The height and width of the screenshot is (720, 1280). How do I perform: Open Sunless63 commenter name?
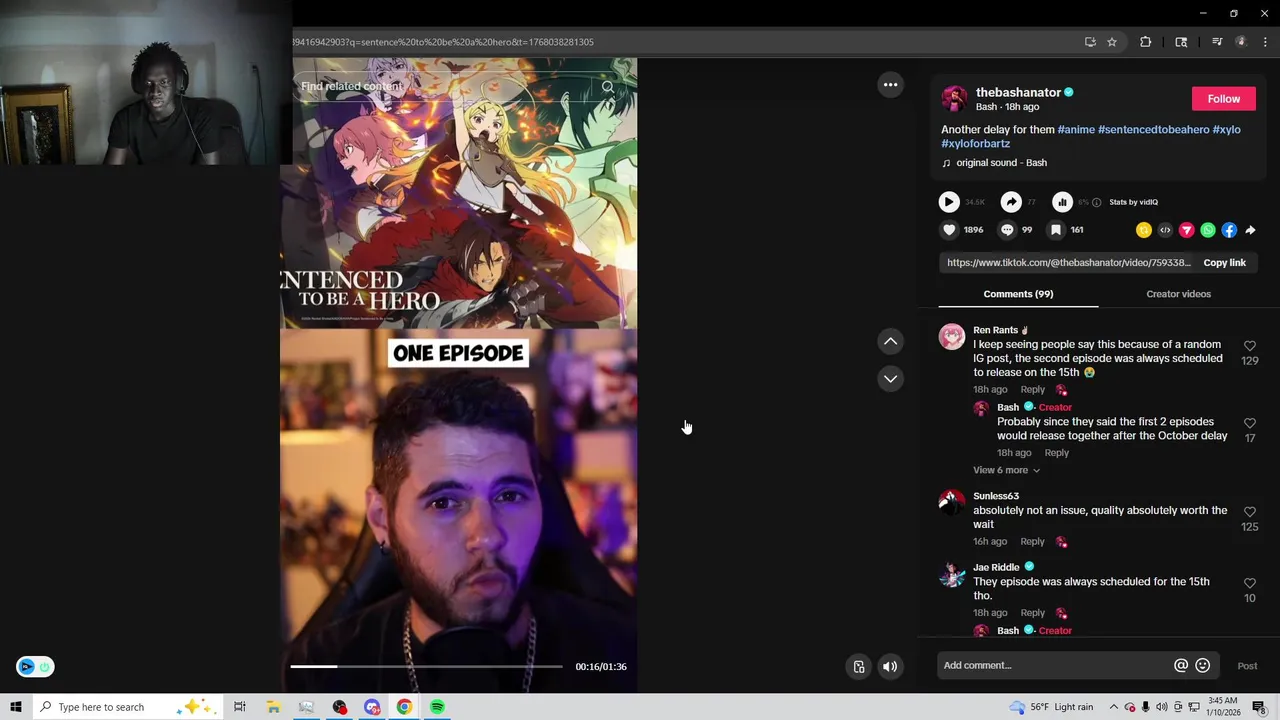(996, 496)
